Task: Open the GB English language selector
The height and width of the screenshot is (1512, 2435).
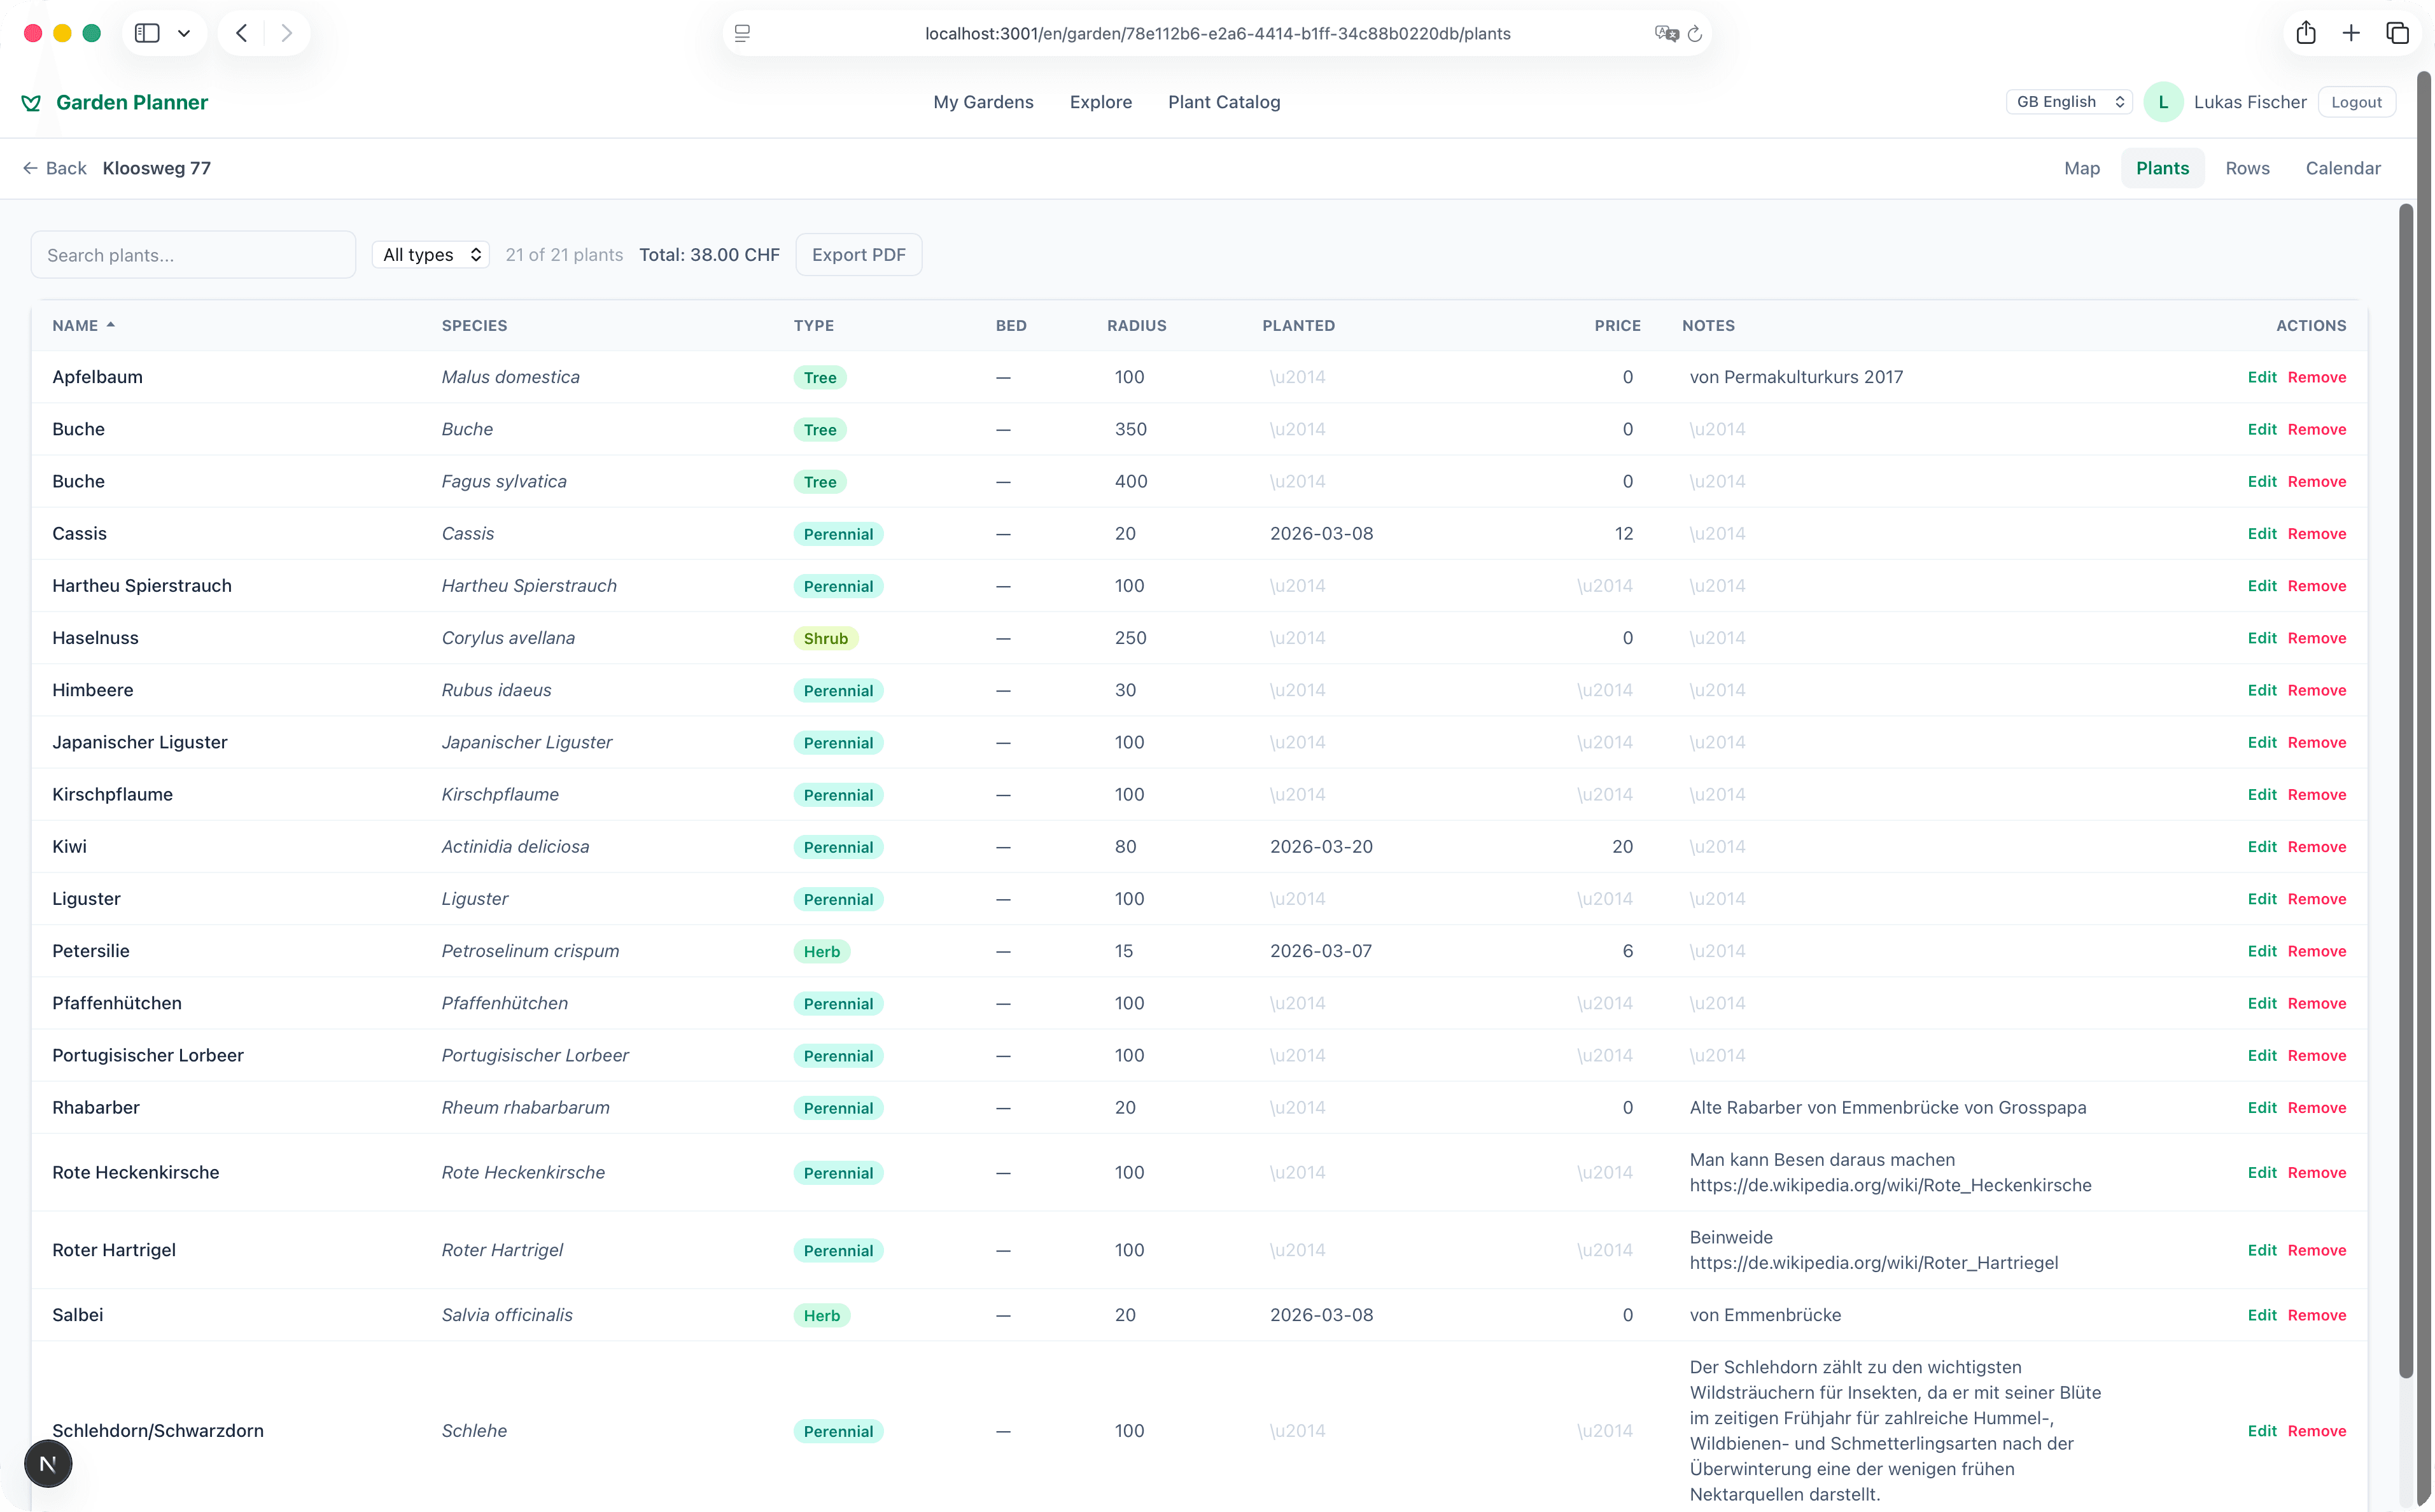Action: coord(2068,102)
